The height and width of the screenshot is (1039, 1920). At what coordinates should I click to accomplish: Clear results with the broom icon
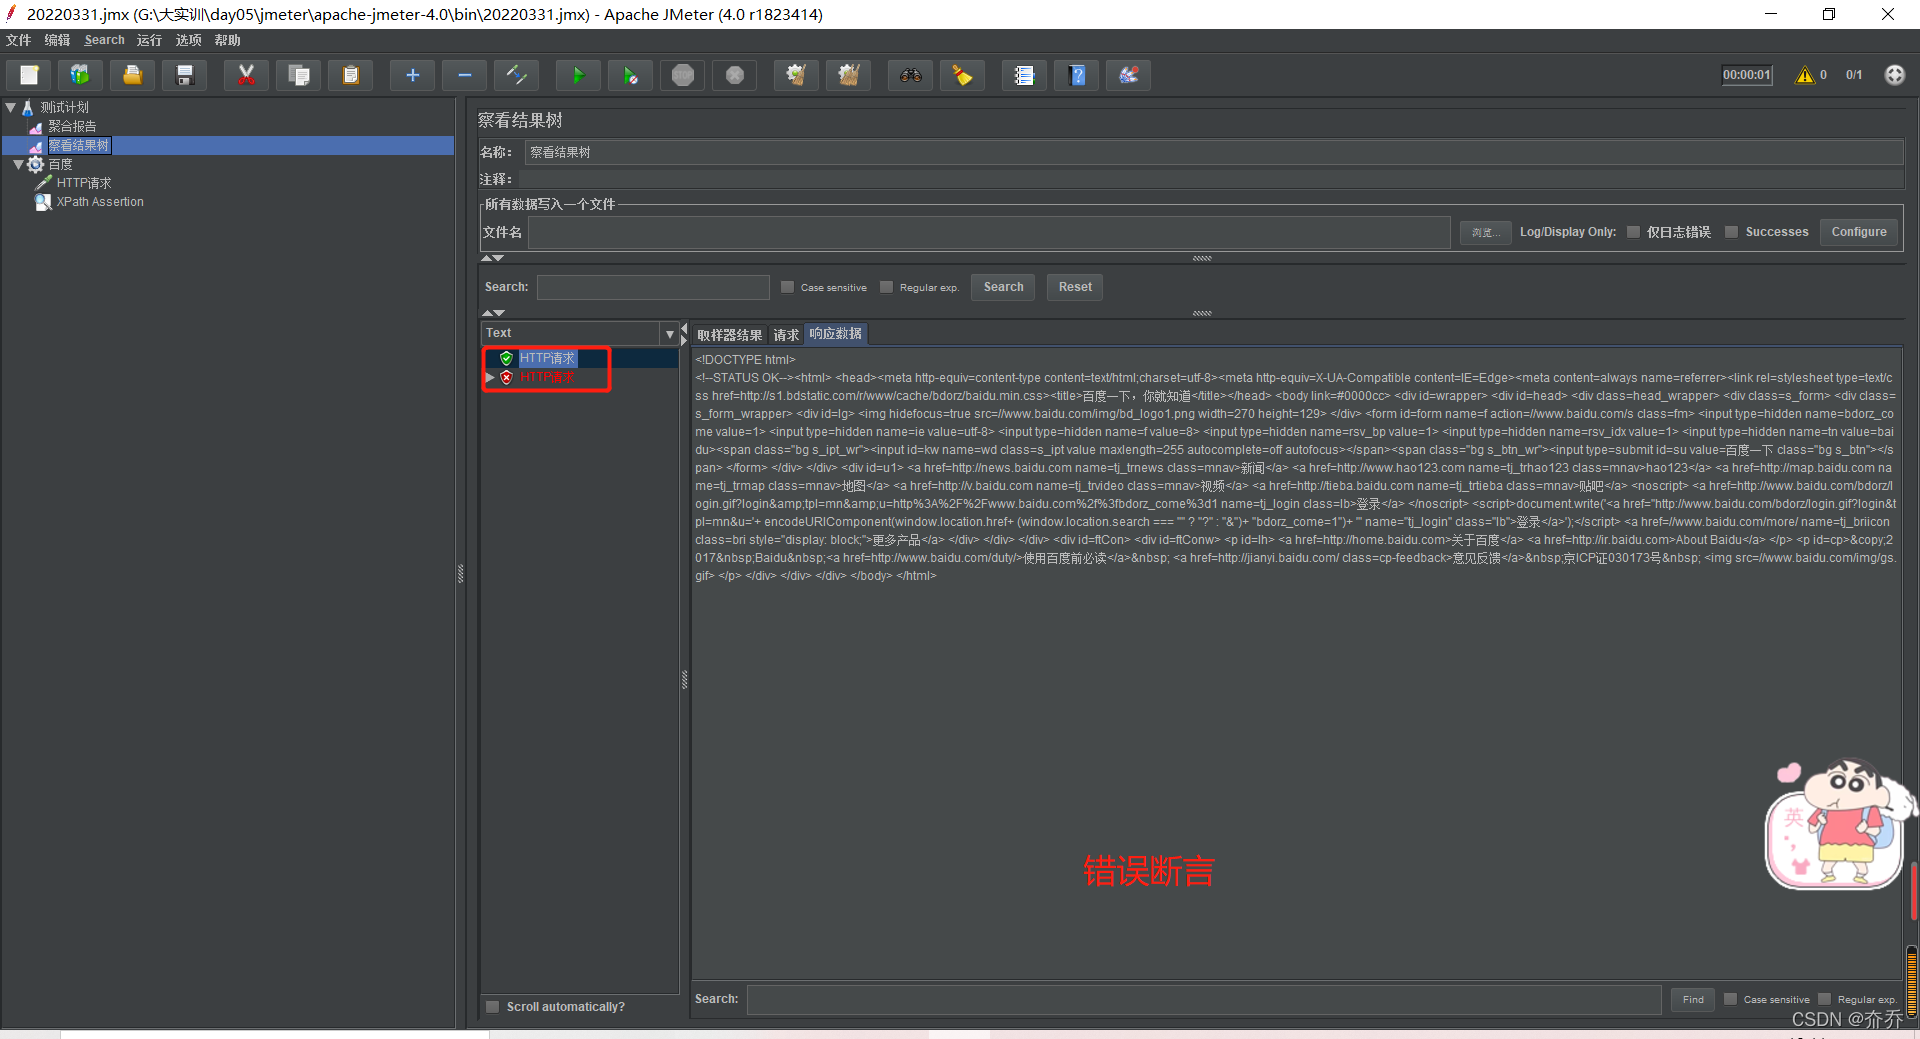pos(797,75)
